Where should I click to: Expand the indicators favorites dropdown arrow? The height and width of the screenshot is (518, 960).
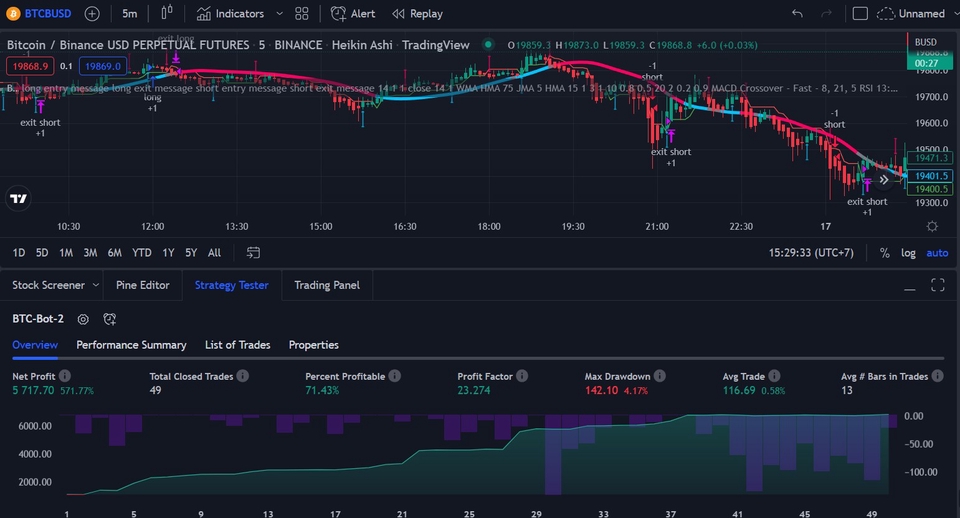(x=279, y=13)
